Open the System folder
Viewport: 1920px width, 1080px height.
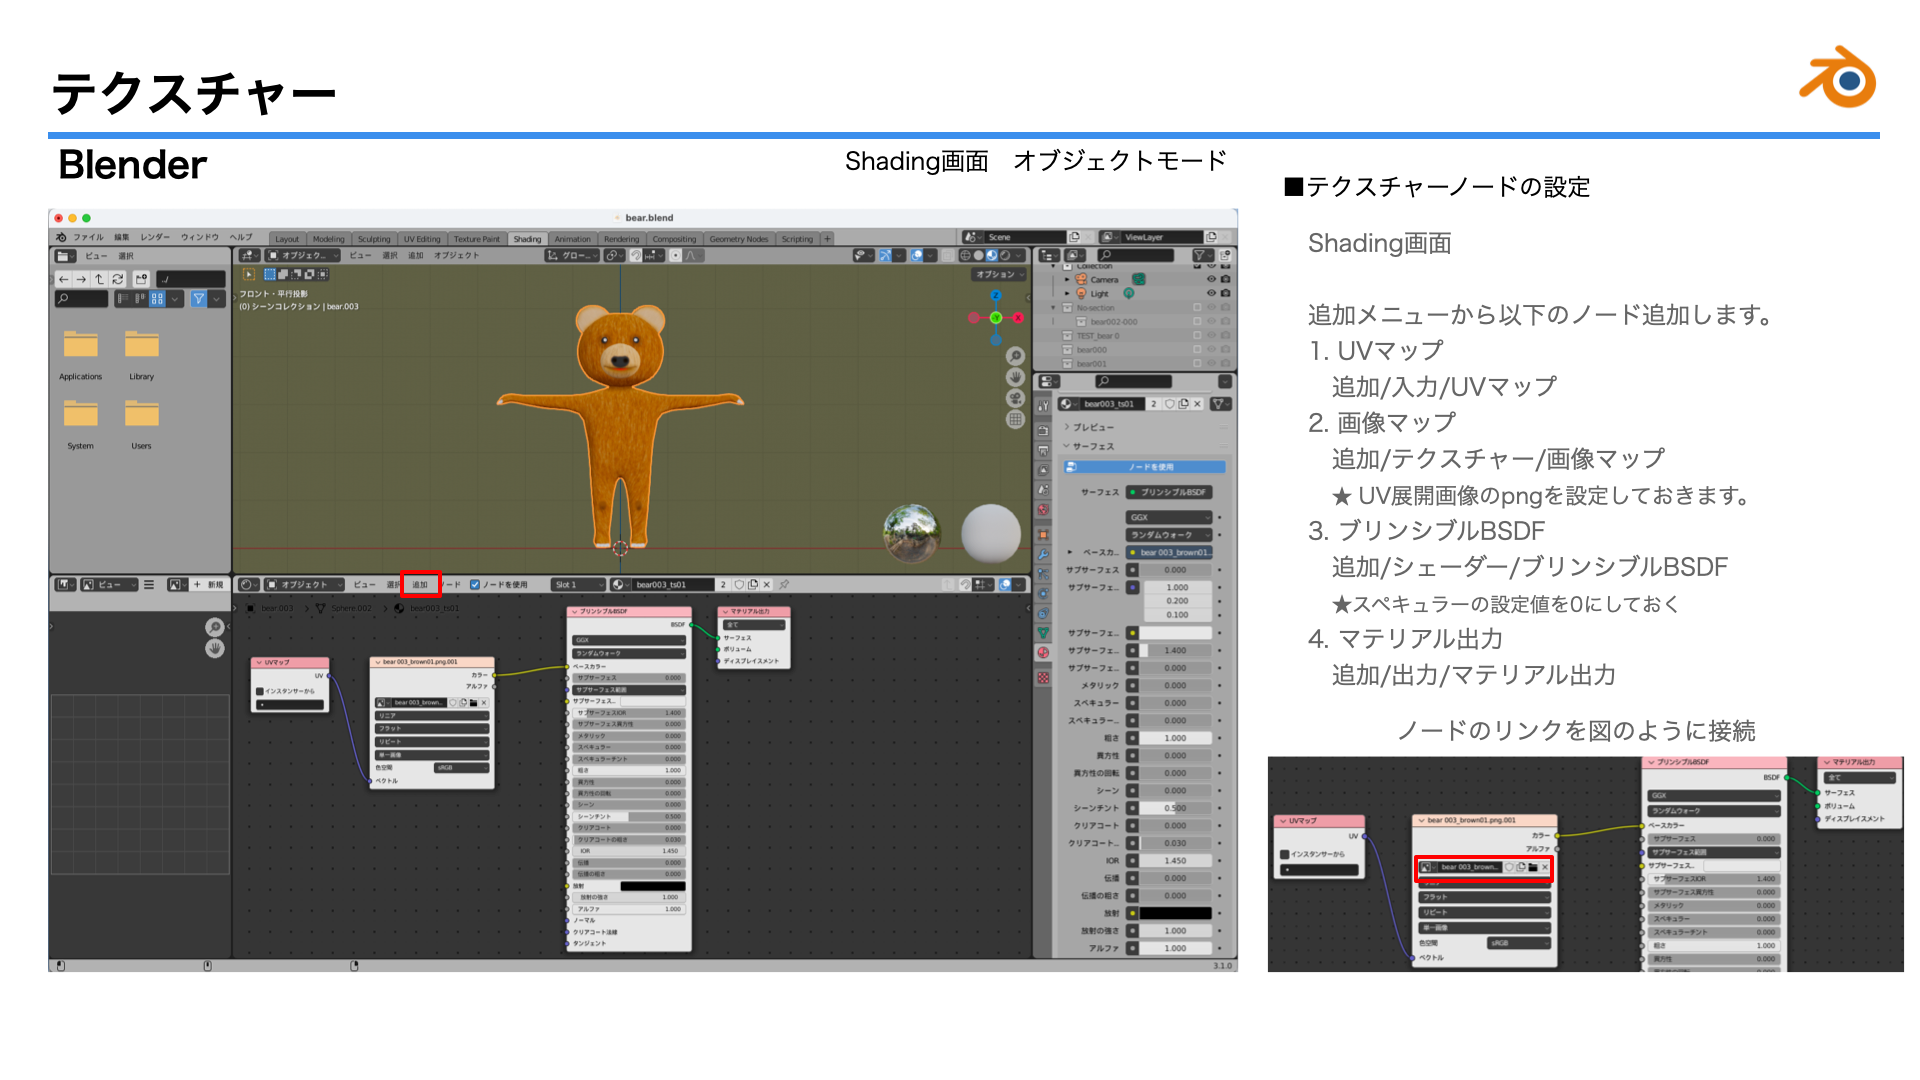(x=80, y=423)
